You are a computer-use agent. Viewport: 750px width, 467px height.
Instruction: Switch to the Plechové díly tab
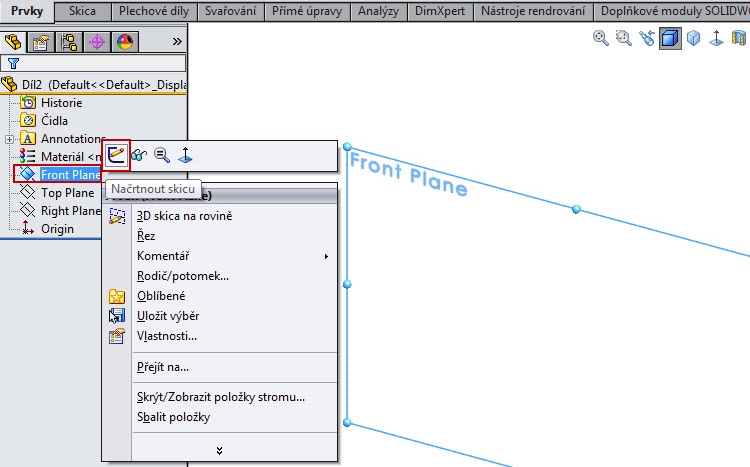coord(154,11)
